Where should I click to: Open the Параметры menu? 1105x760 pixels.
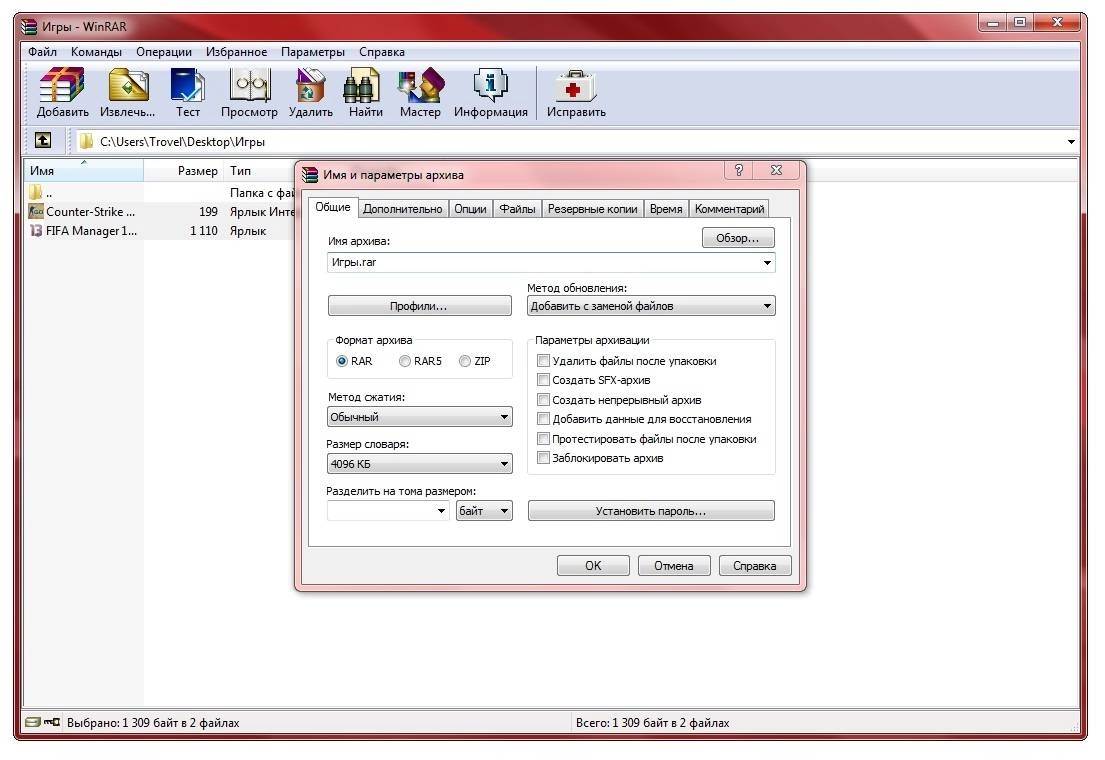(313, 51)
